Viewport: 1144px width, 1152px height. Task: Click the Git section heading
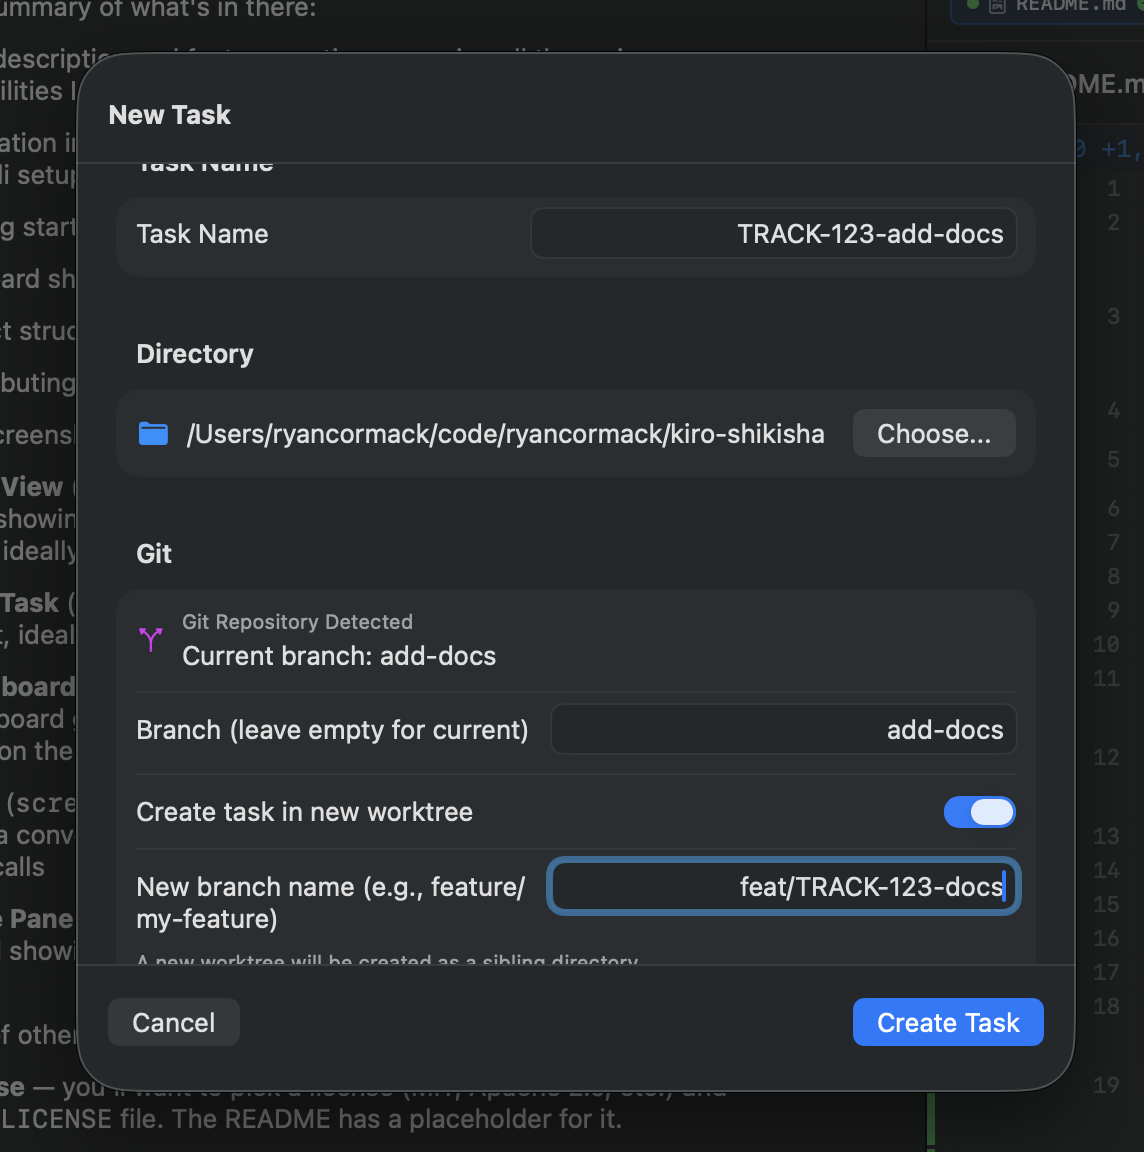(154, 553)
